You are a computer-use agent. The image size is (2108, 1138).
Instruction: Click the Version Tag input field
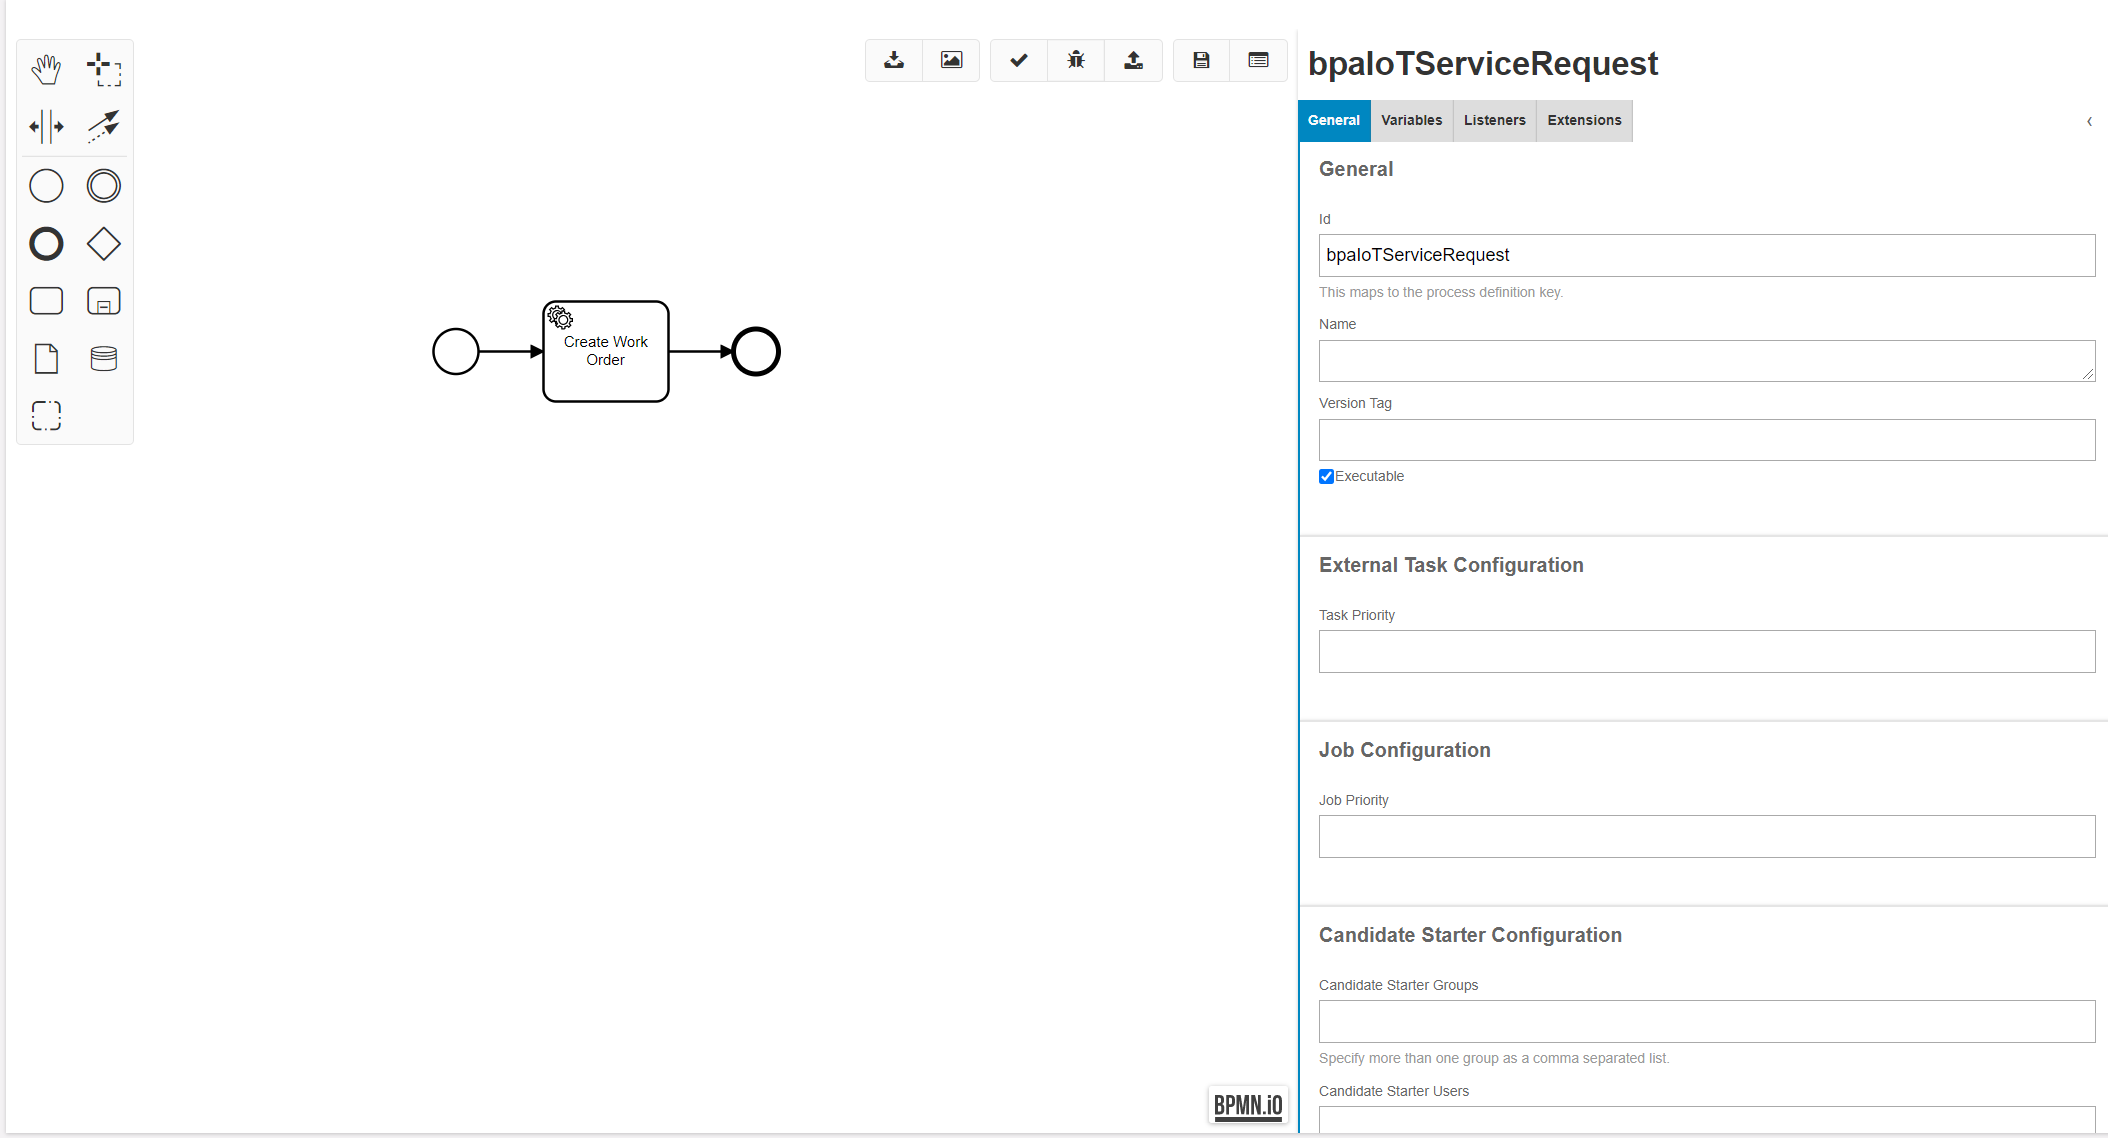(1706, 440)
